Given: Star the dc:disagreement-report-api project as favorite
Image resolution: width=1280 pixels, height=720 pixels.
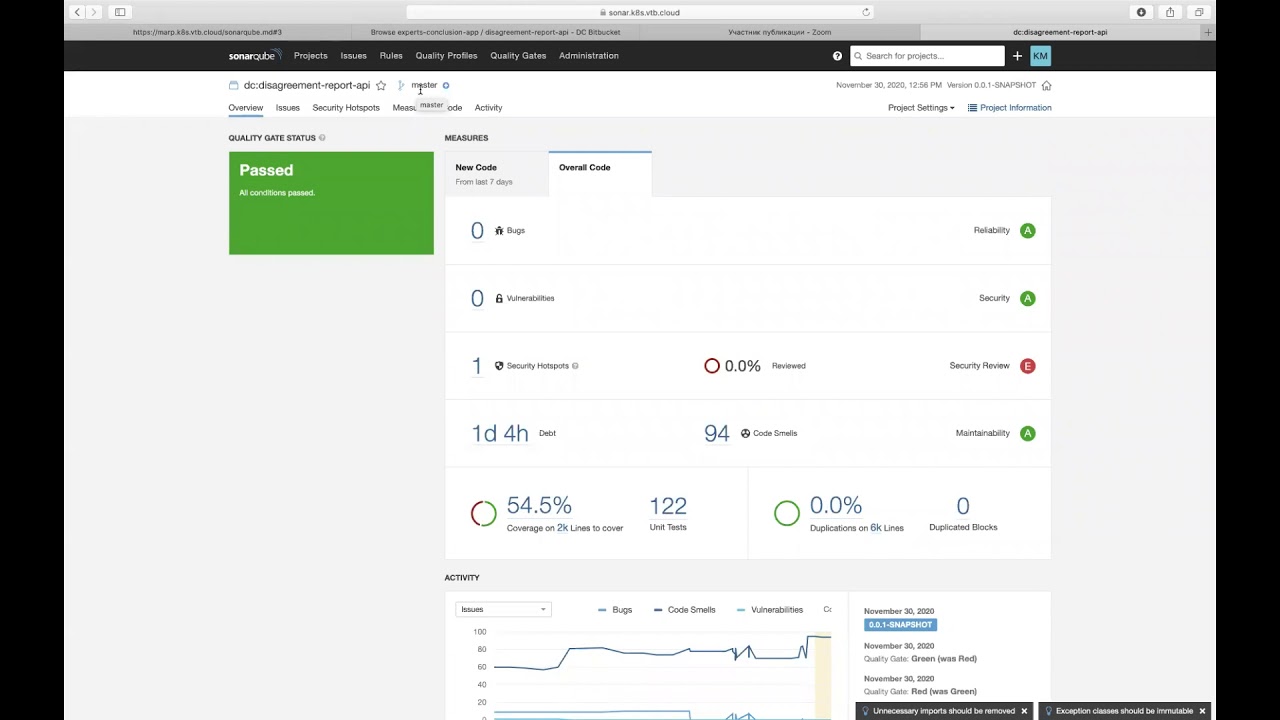Looking at the screenshot, I should 381,85.
